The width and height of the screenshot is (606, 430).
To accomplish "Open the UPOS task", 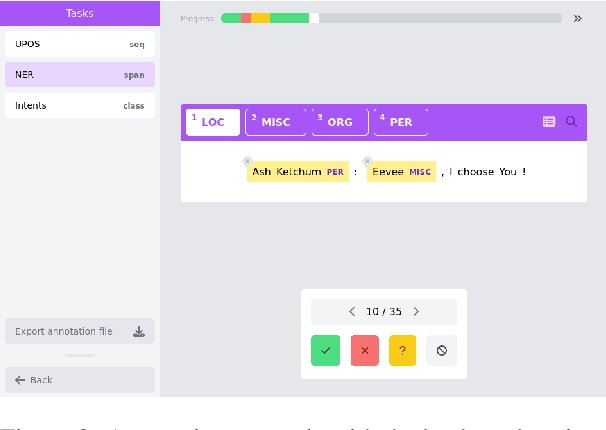I will 80,44.
